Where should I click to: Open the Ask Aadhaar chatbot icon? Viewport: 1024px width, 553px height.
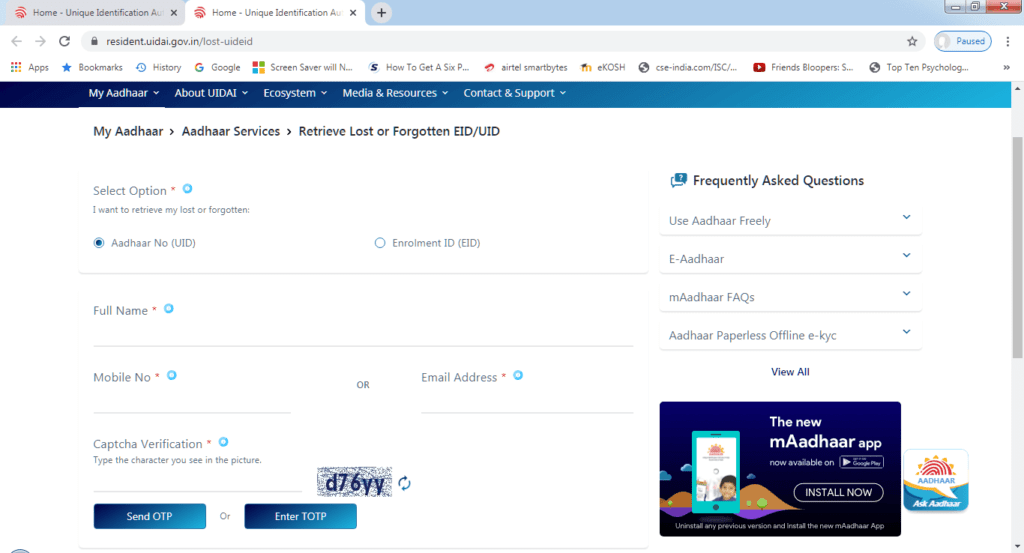(x=935, y=481)
